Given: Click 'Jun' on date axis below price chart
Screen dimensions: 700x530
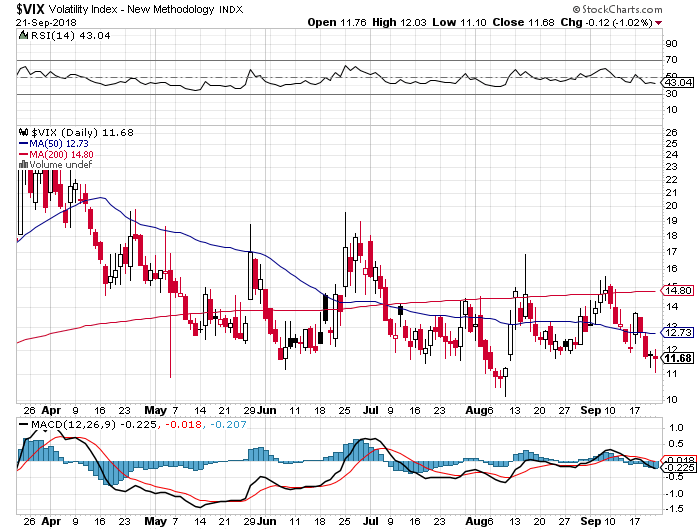Looking at the screenshot, I should point(267,410).
